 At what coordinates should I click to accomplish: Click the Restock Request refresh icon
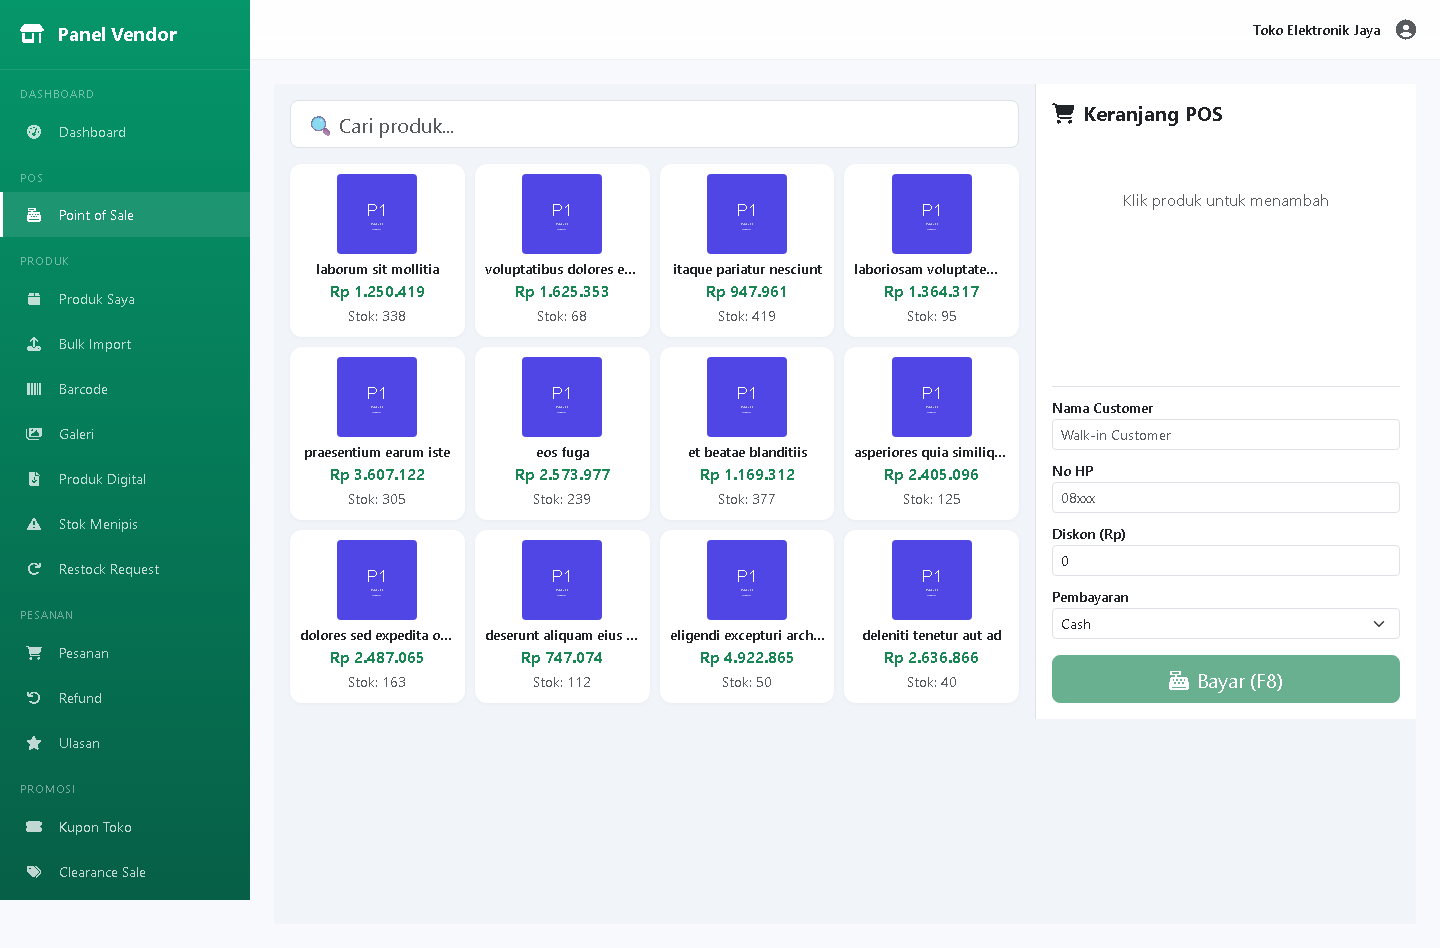34,569
